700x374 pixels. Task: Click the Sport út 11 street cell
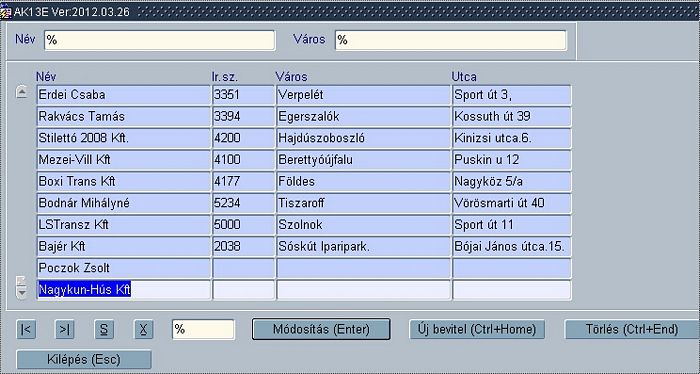[x=512, y=225]
